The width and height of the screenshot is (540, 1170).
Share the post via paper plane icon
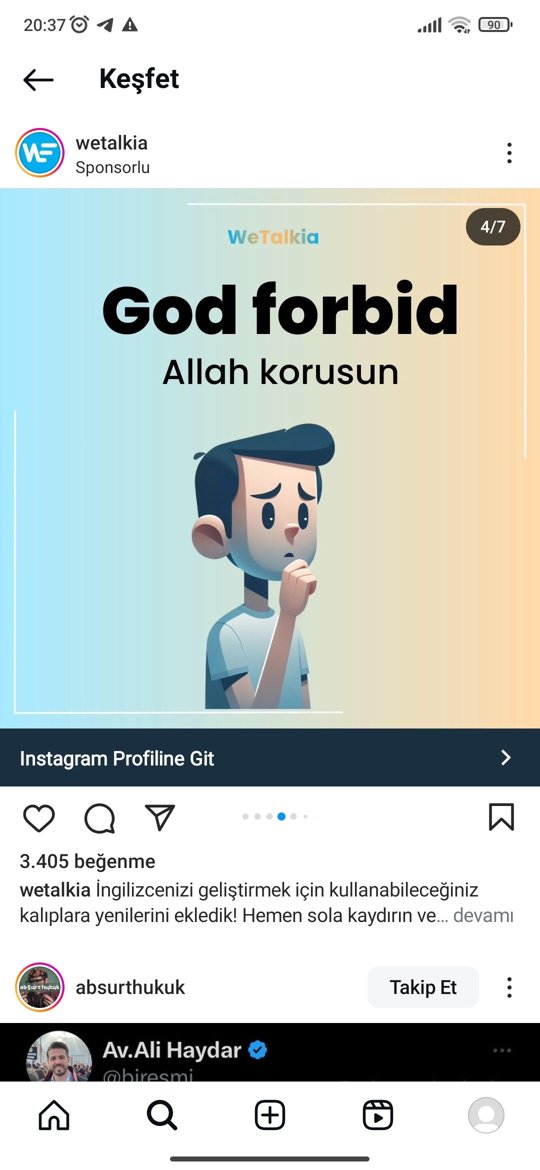[160, 818]
